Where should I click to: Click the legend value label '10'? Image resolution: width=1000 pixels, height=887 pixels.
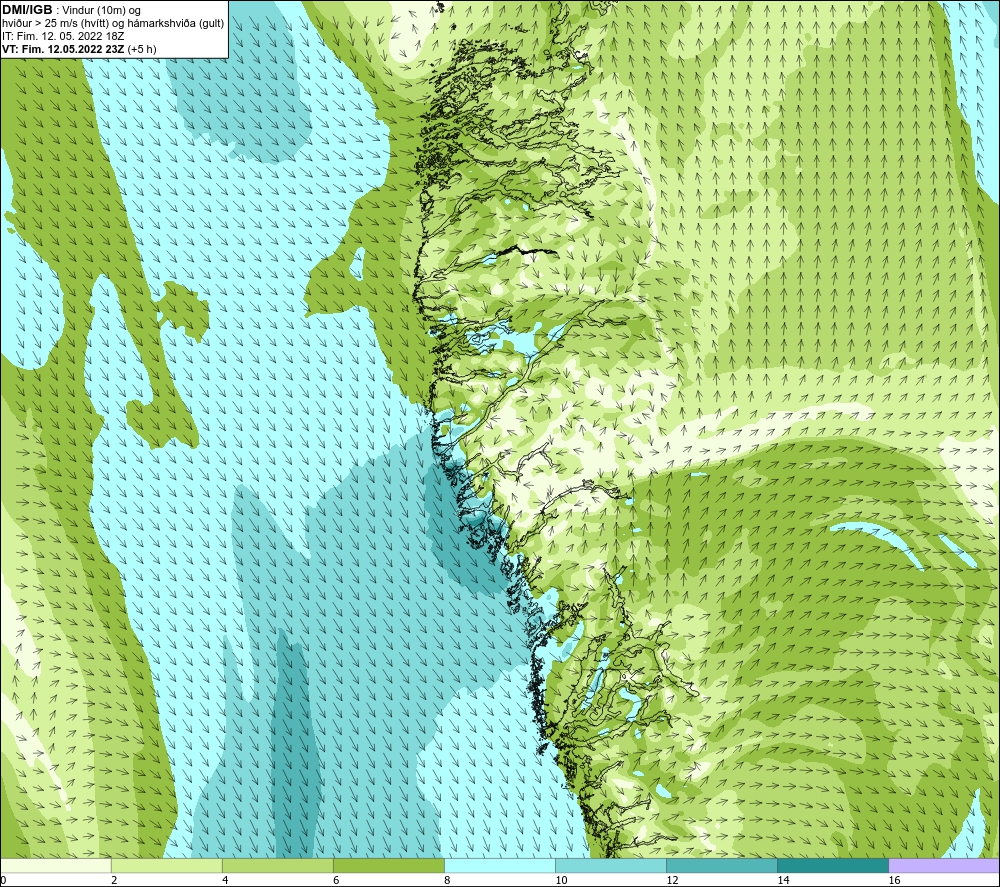point(561,881)
